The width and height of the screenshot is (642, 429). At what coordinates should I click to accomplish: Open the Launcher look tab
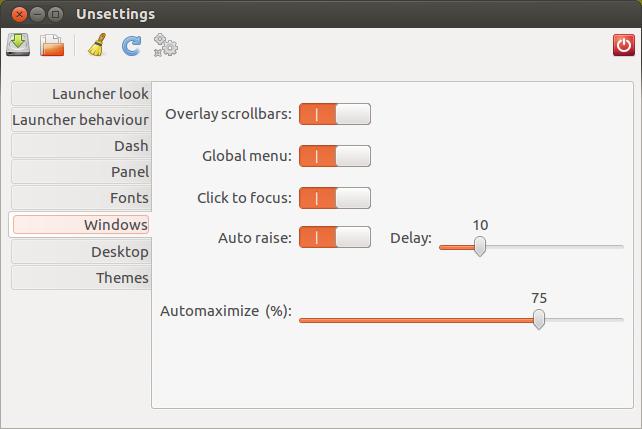(81, 94)
